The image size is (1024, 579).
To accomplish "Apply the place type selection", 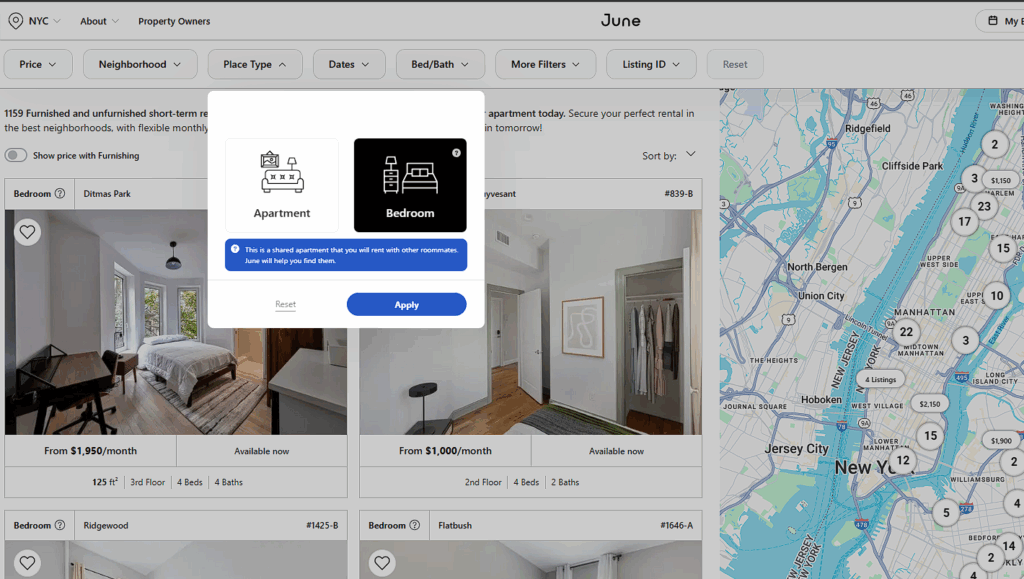I will [x=406, y=305].
